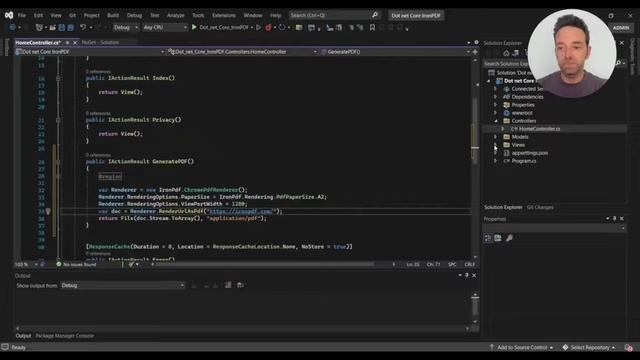This screenshot has width=640, height=360.
Task: Click the Solution Explorer Home icon
Action: tap(506, 53)
